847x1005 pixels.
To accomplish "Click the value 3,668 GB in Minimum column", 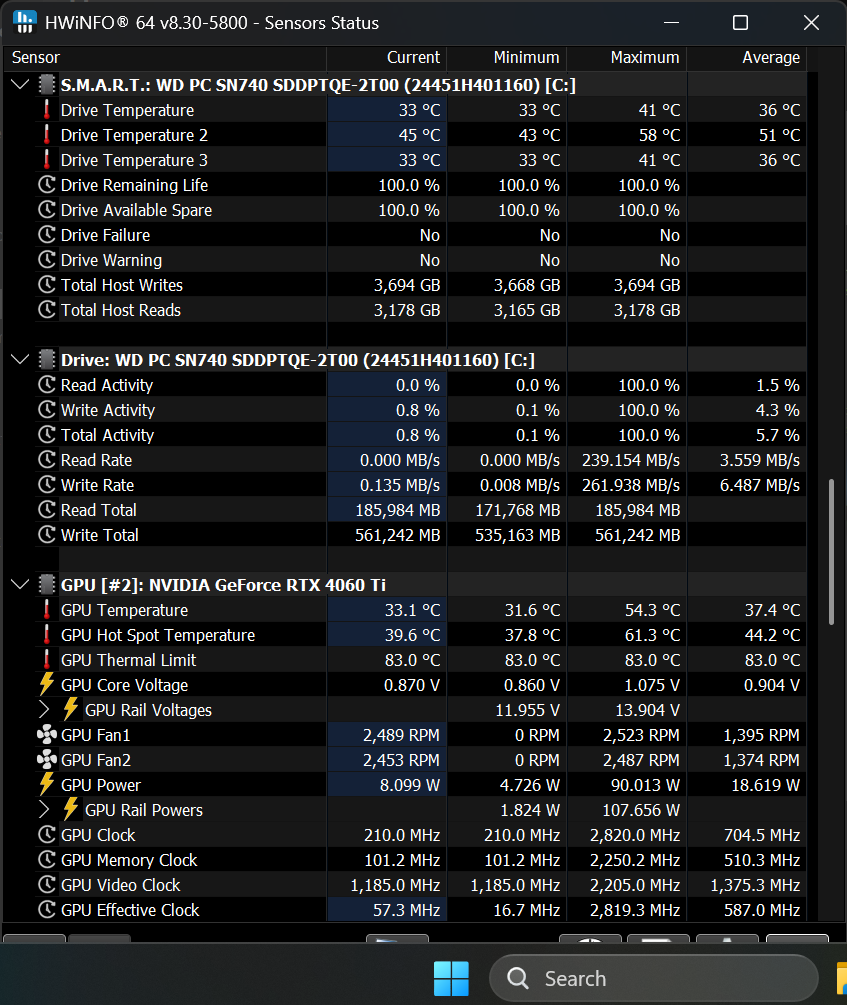I will tap(527, 285).
